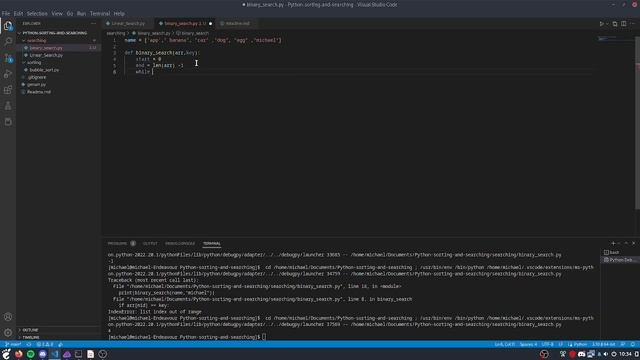
Task: Synchronize changes icon in status bar
Action: [29, 344]
